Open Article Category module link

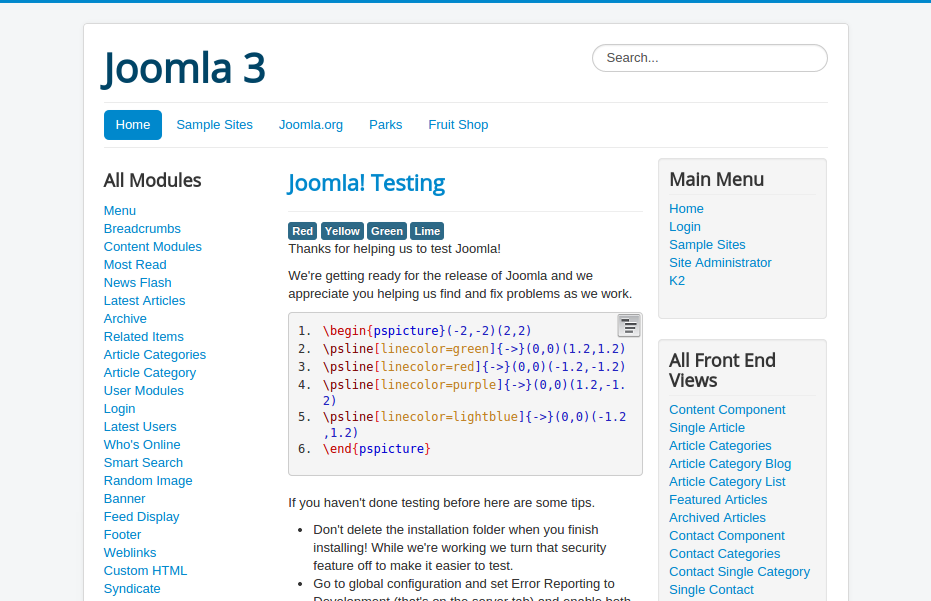click(x=150, y=373)
